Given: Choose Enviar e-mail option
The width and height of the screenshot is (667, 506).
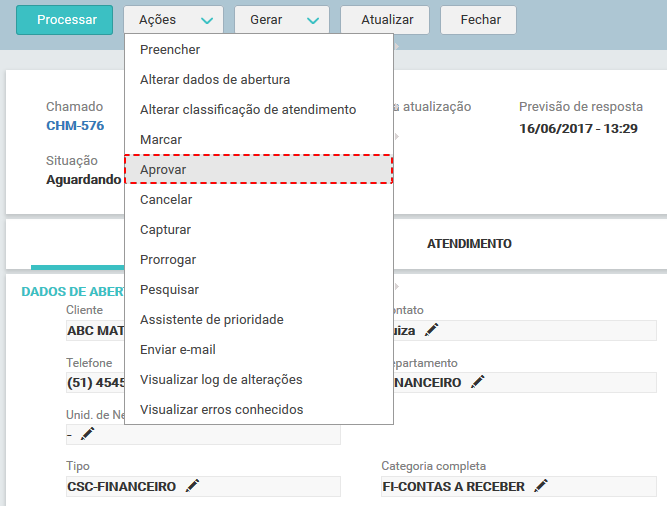Looking at the screenshot, I should point(259,350).
